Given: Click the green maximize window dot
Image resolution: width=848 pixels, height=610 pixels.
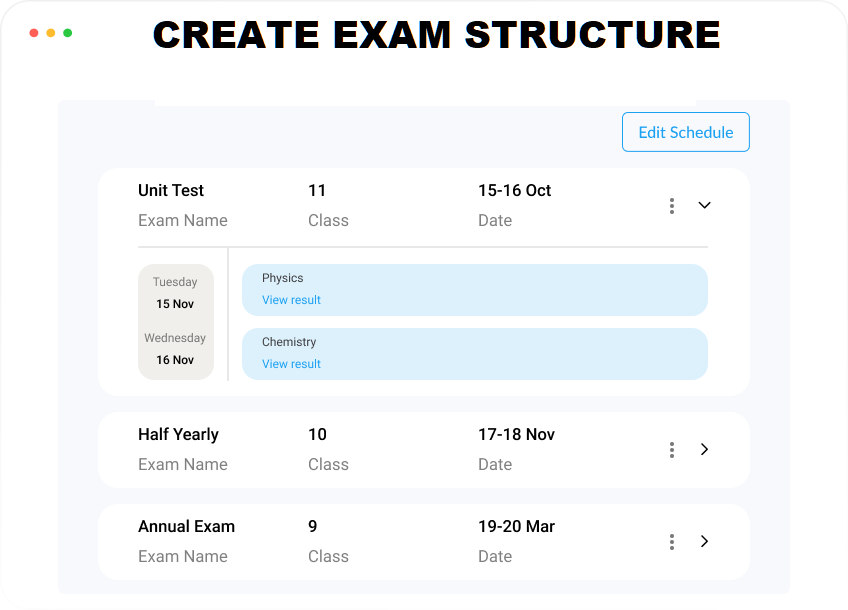Looking at the screenshot, I should pyautogui.click(x=68, y=33).
